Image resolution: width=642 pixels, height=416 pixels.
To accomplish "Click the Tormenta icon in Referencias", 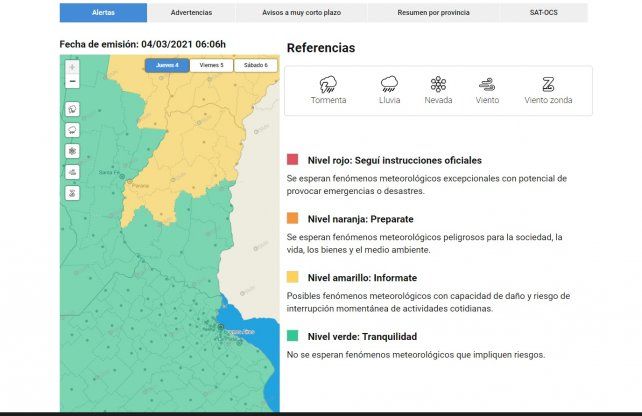I will pyautogui.click(x=328, y=84).
